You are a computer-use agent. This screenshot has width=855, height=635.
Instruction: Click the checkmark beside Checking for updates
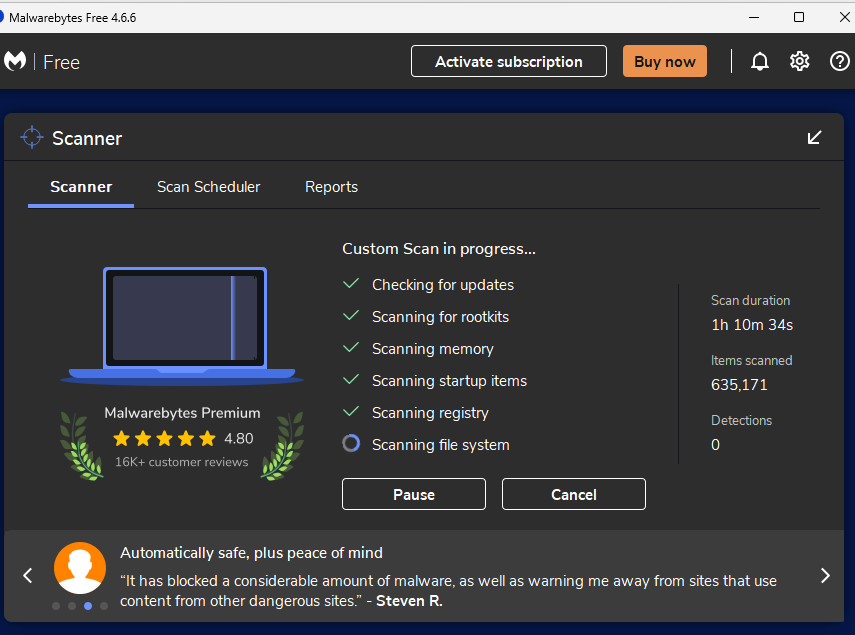pos(351,283)
